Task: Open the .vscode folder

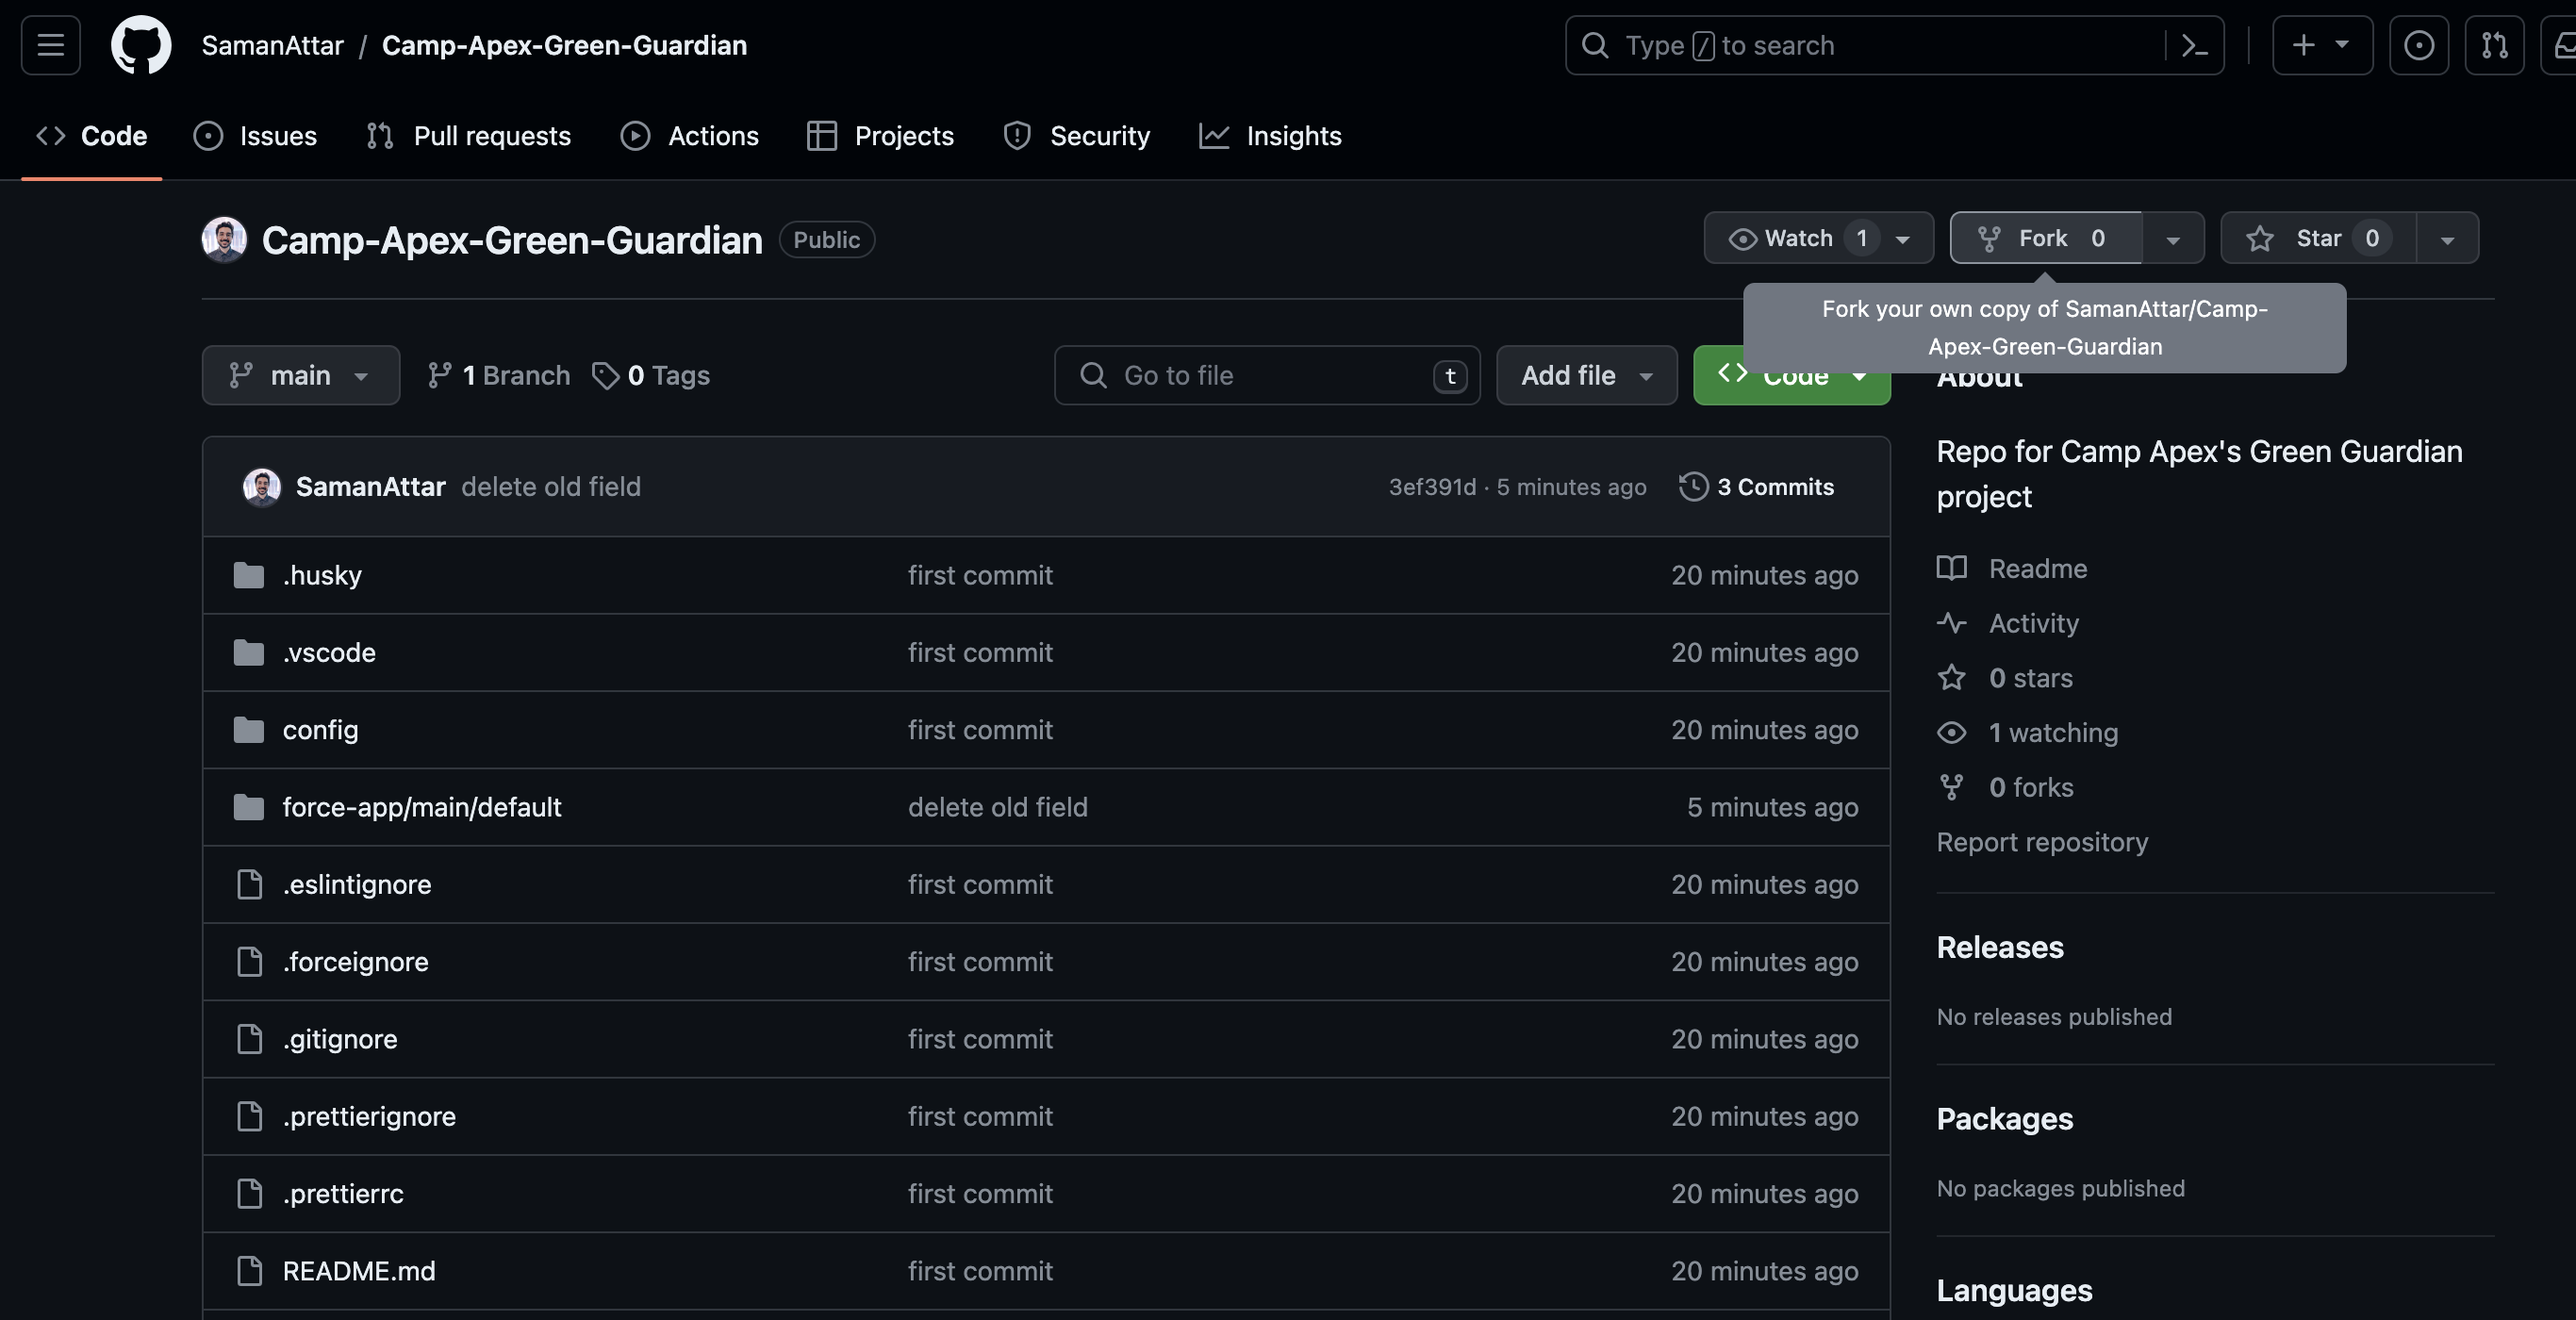Action: click(x=329, y=652)
